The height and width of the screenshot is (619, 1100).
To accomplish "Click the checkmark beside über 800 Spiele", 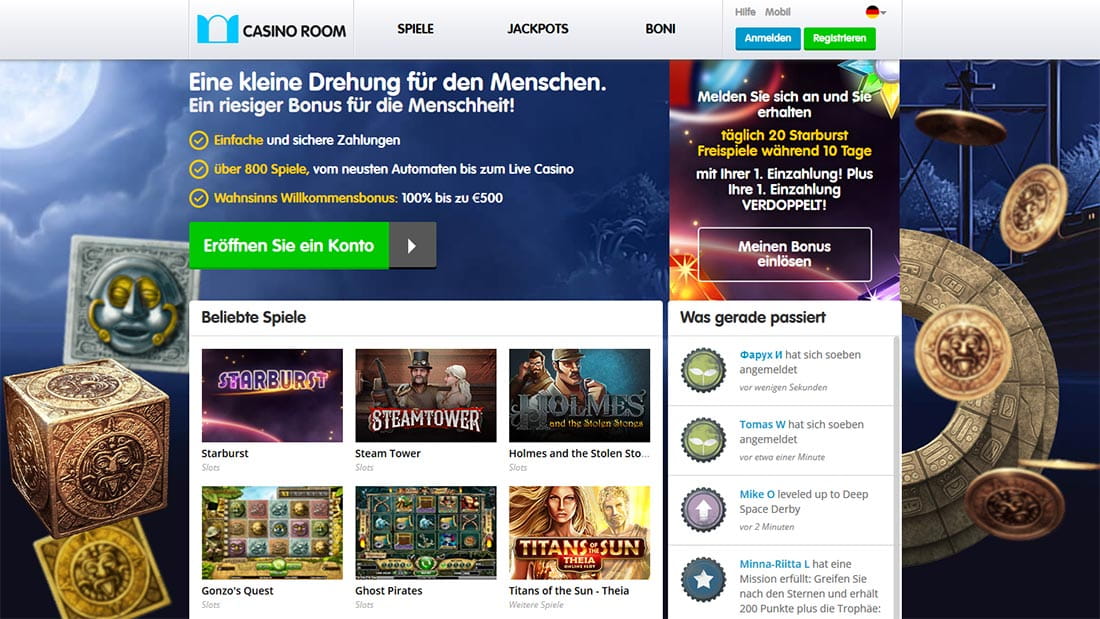I will pos(199,169).
